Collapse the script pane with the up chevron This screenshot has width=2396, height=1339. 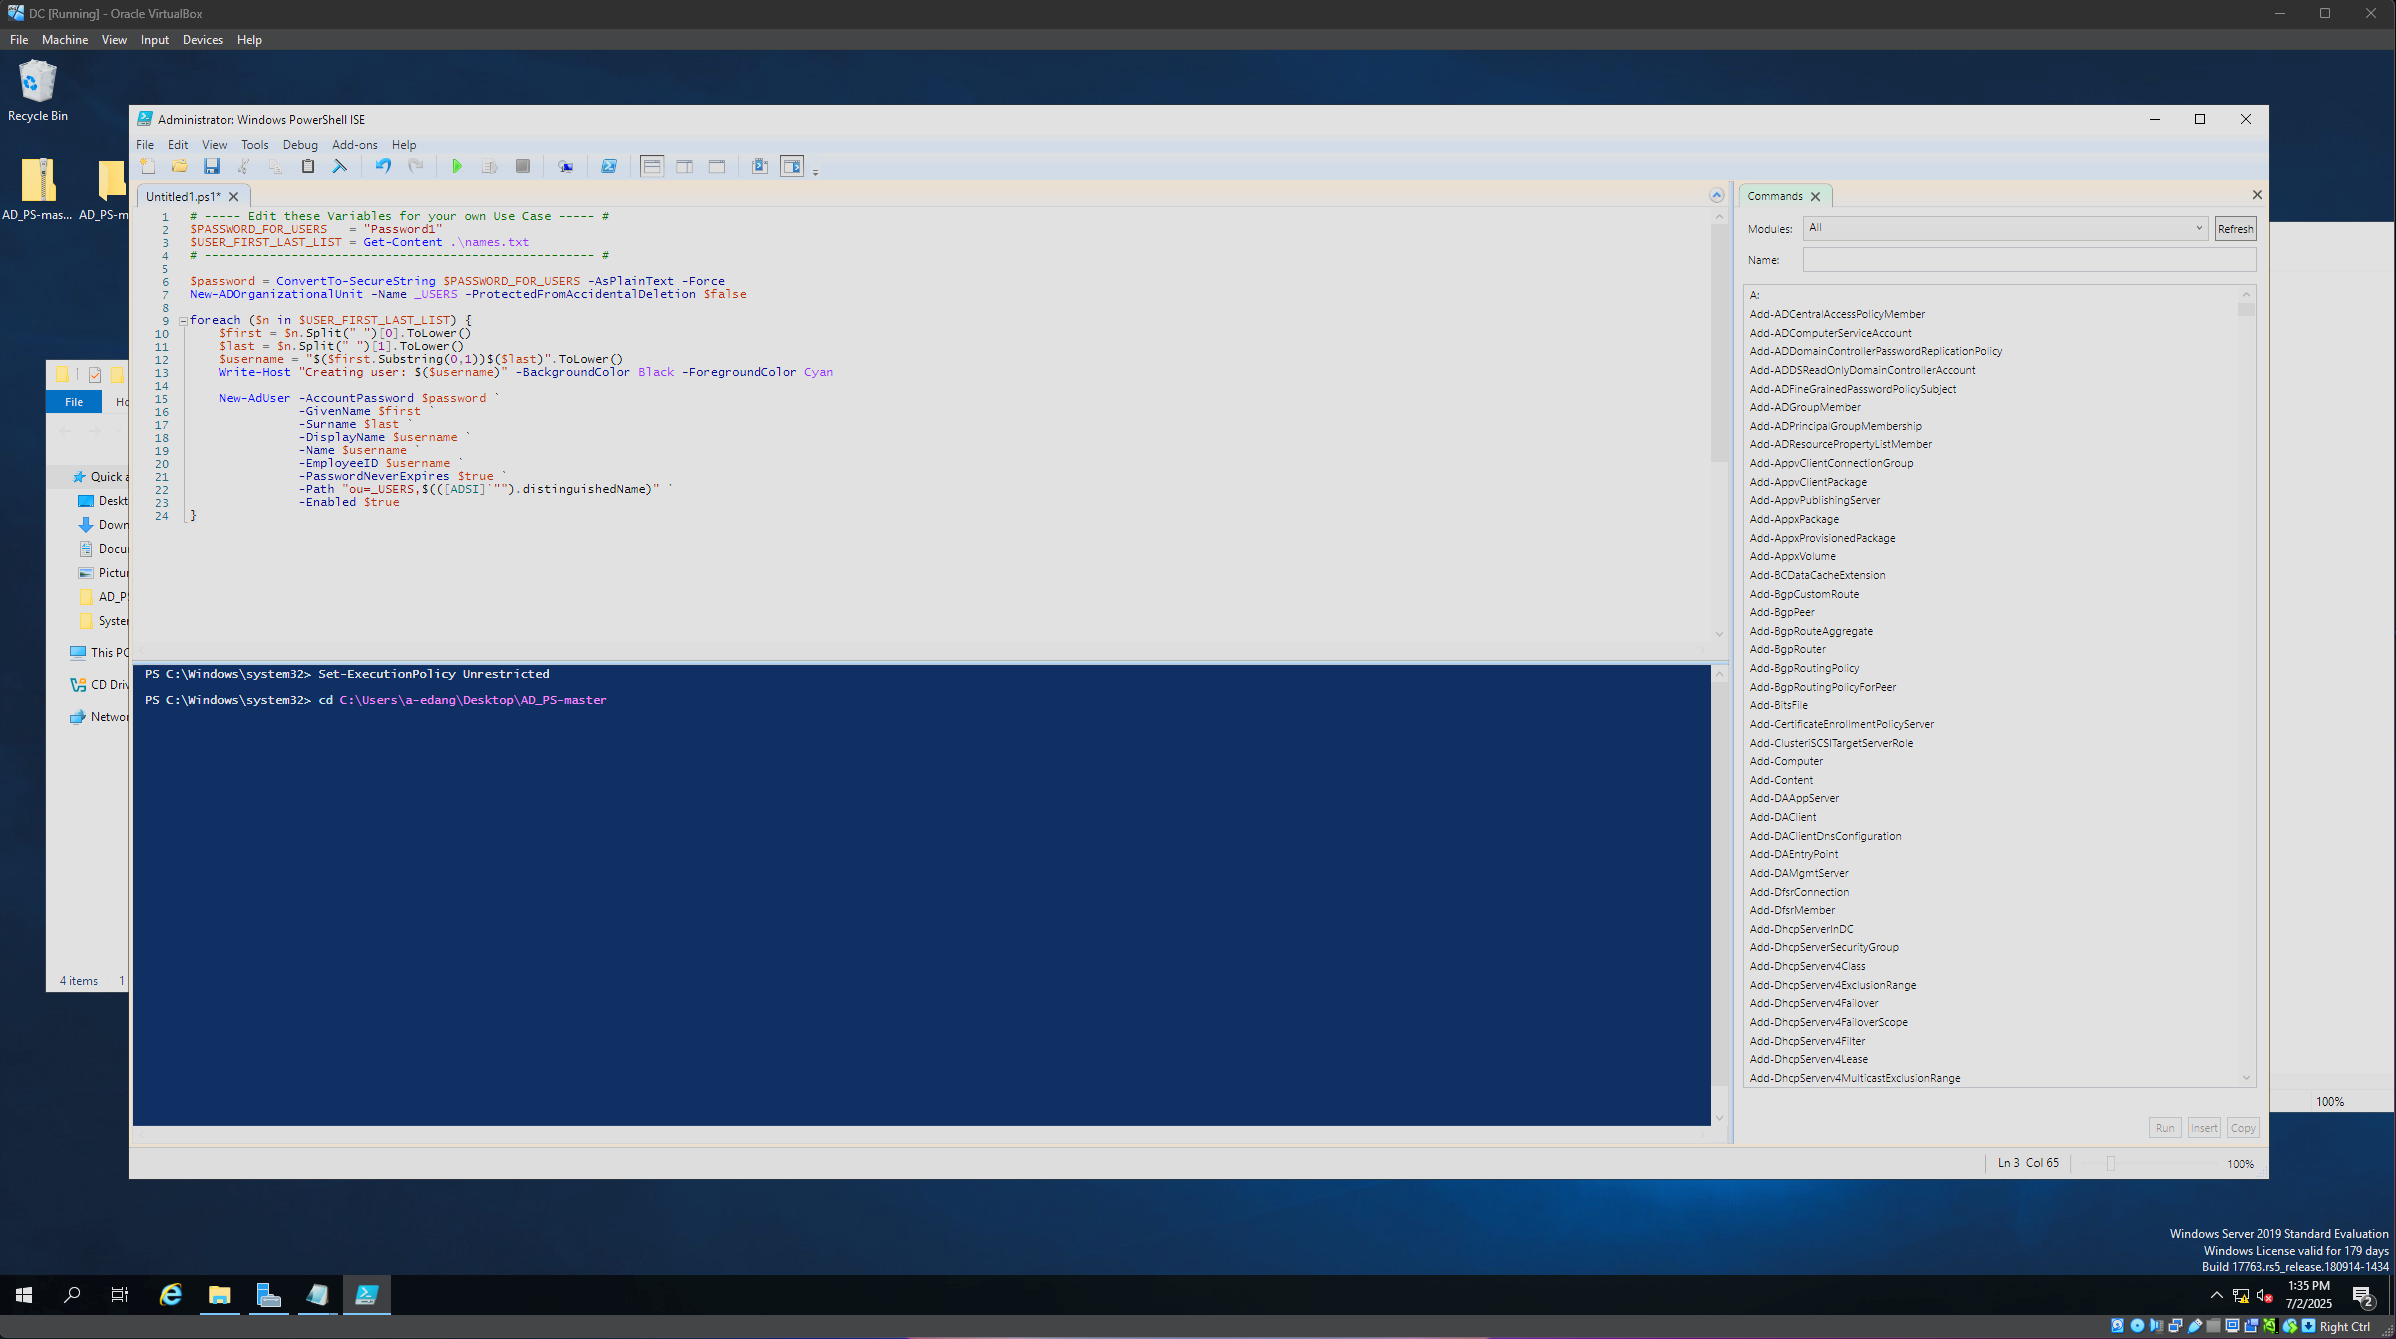[x=1717, y=196]
